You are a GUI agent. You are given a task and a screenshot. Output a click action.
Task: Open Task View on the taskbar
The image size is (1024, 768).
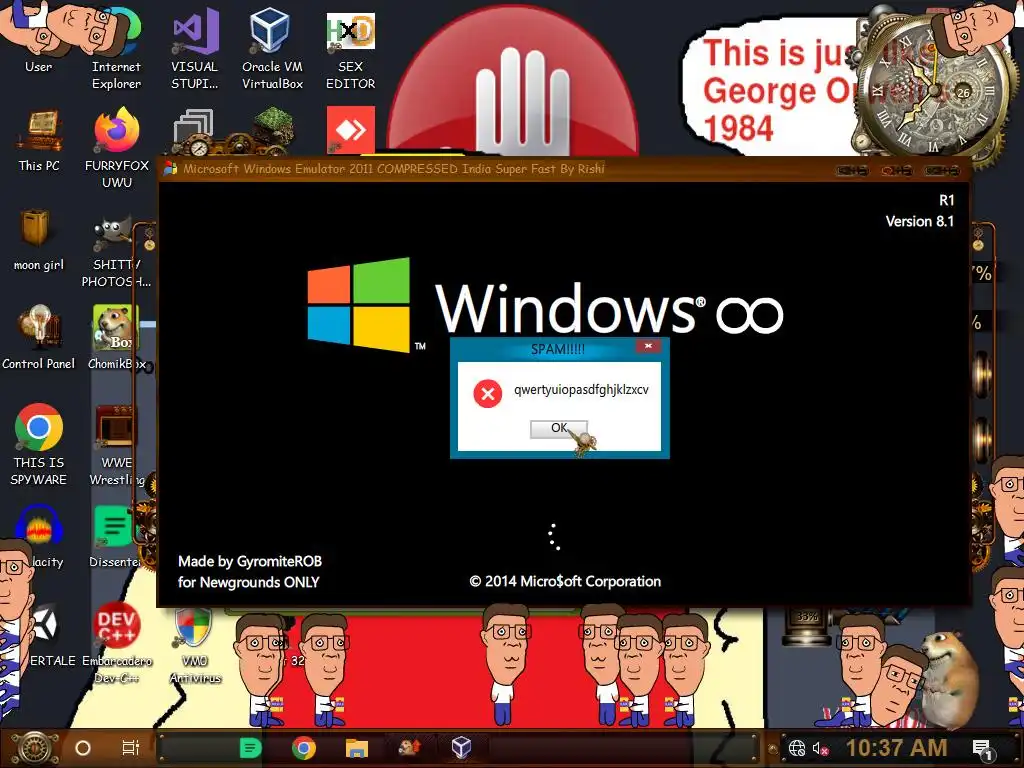131,748
